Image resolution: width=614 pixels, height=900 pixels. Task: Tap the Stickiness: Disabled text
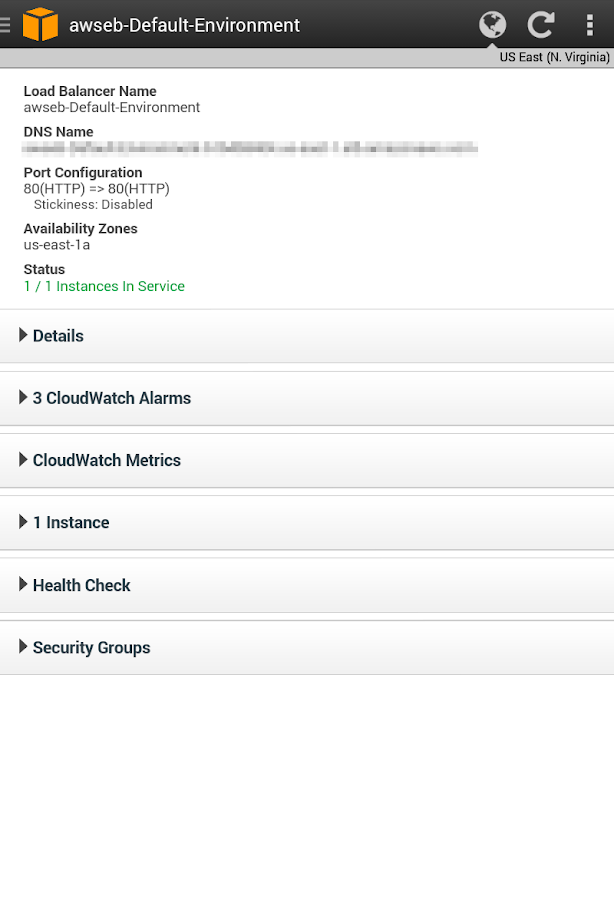(93, 205)
